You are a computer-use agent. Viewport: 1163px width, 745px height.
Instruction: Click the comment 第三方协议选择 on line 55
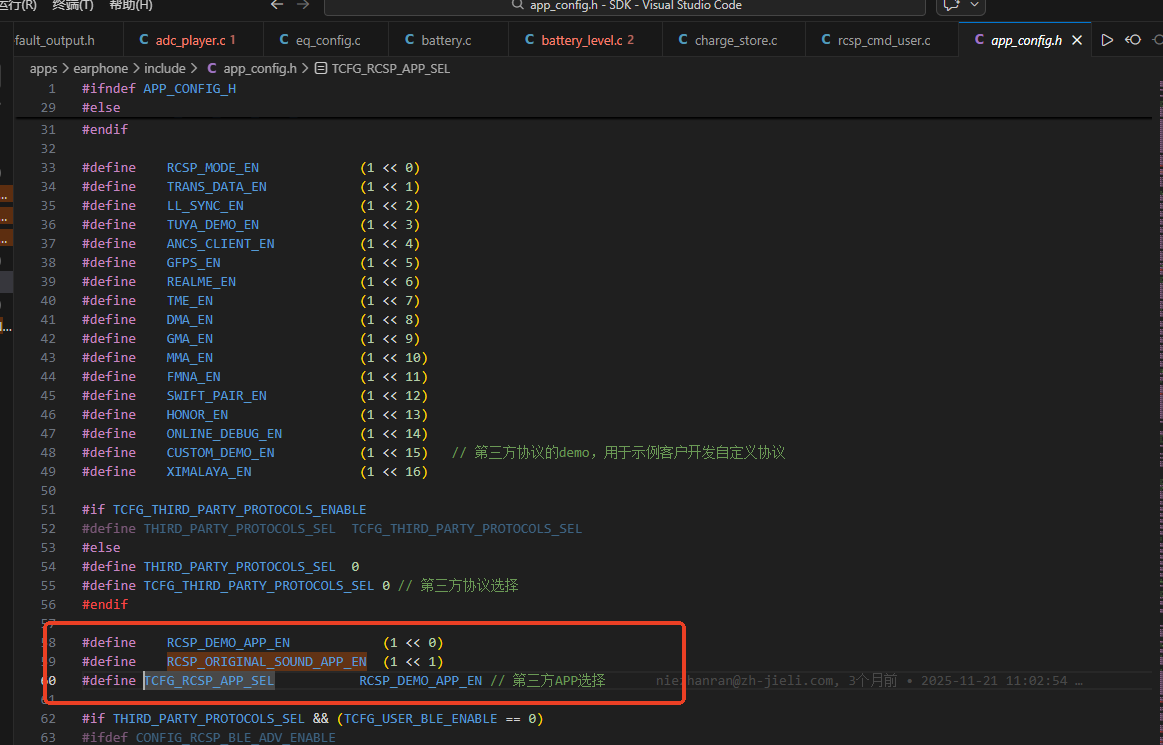tap(458, 585)
